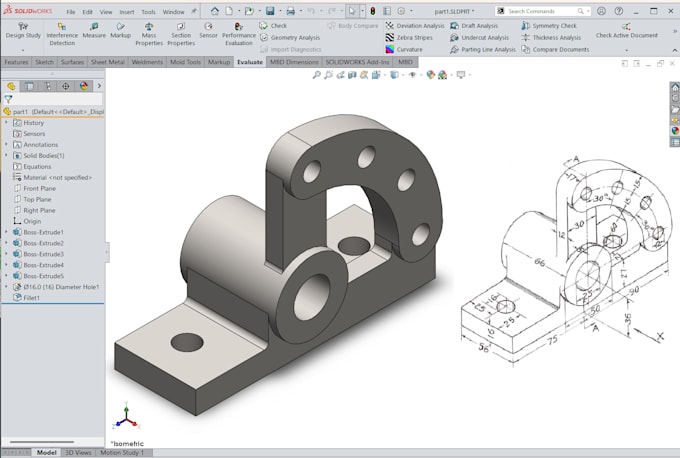This screenshot has width=680, height=458.
Task: Open the Measure tool
Action: coord(94,30)
